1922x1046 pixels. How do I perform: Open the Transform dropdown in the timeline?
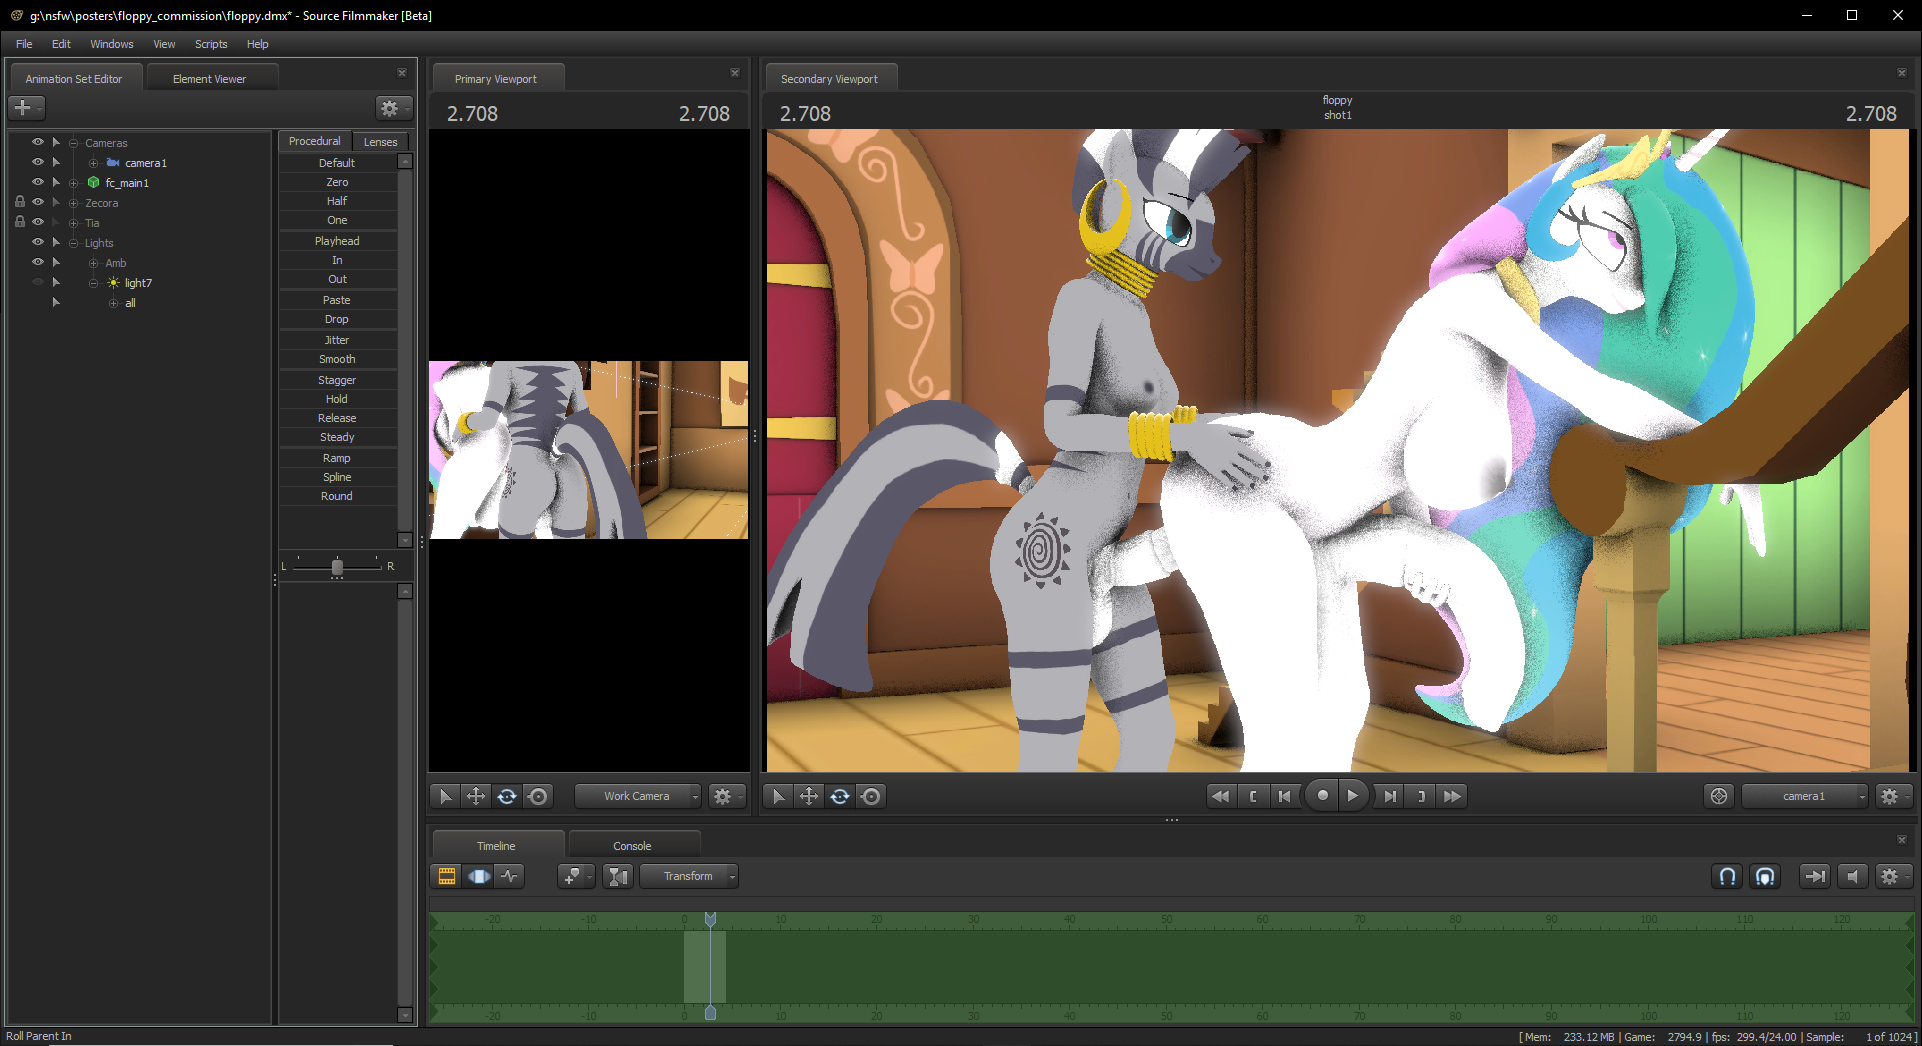pyautogui.click(x=689, y=876)
